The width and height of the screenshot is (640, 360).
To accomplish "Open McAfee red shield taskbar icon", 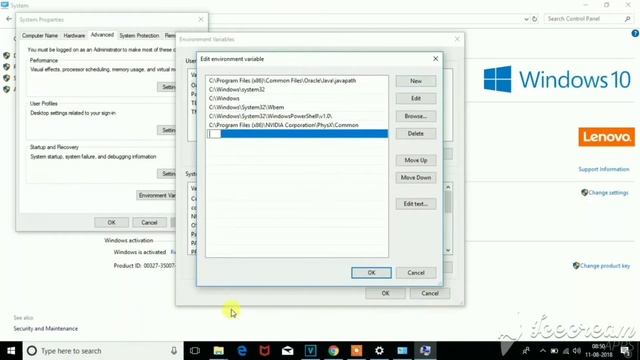I will click(x=264, y=351).
